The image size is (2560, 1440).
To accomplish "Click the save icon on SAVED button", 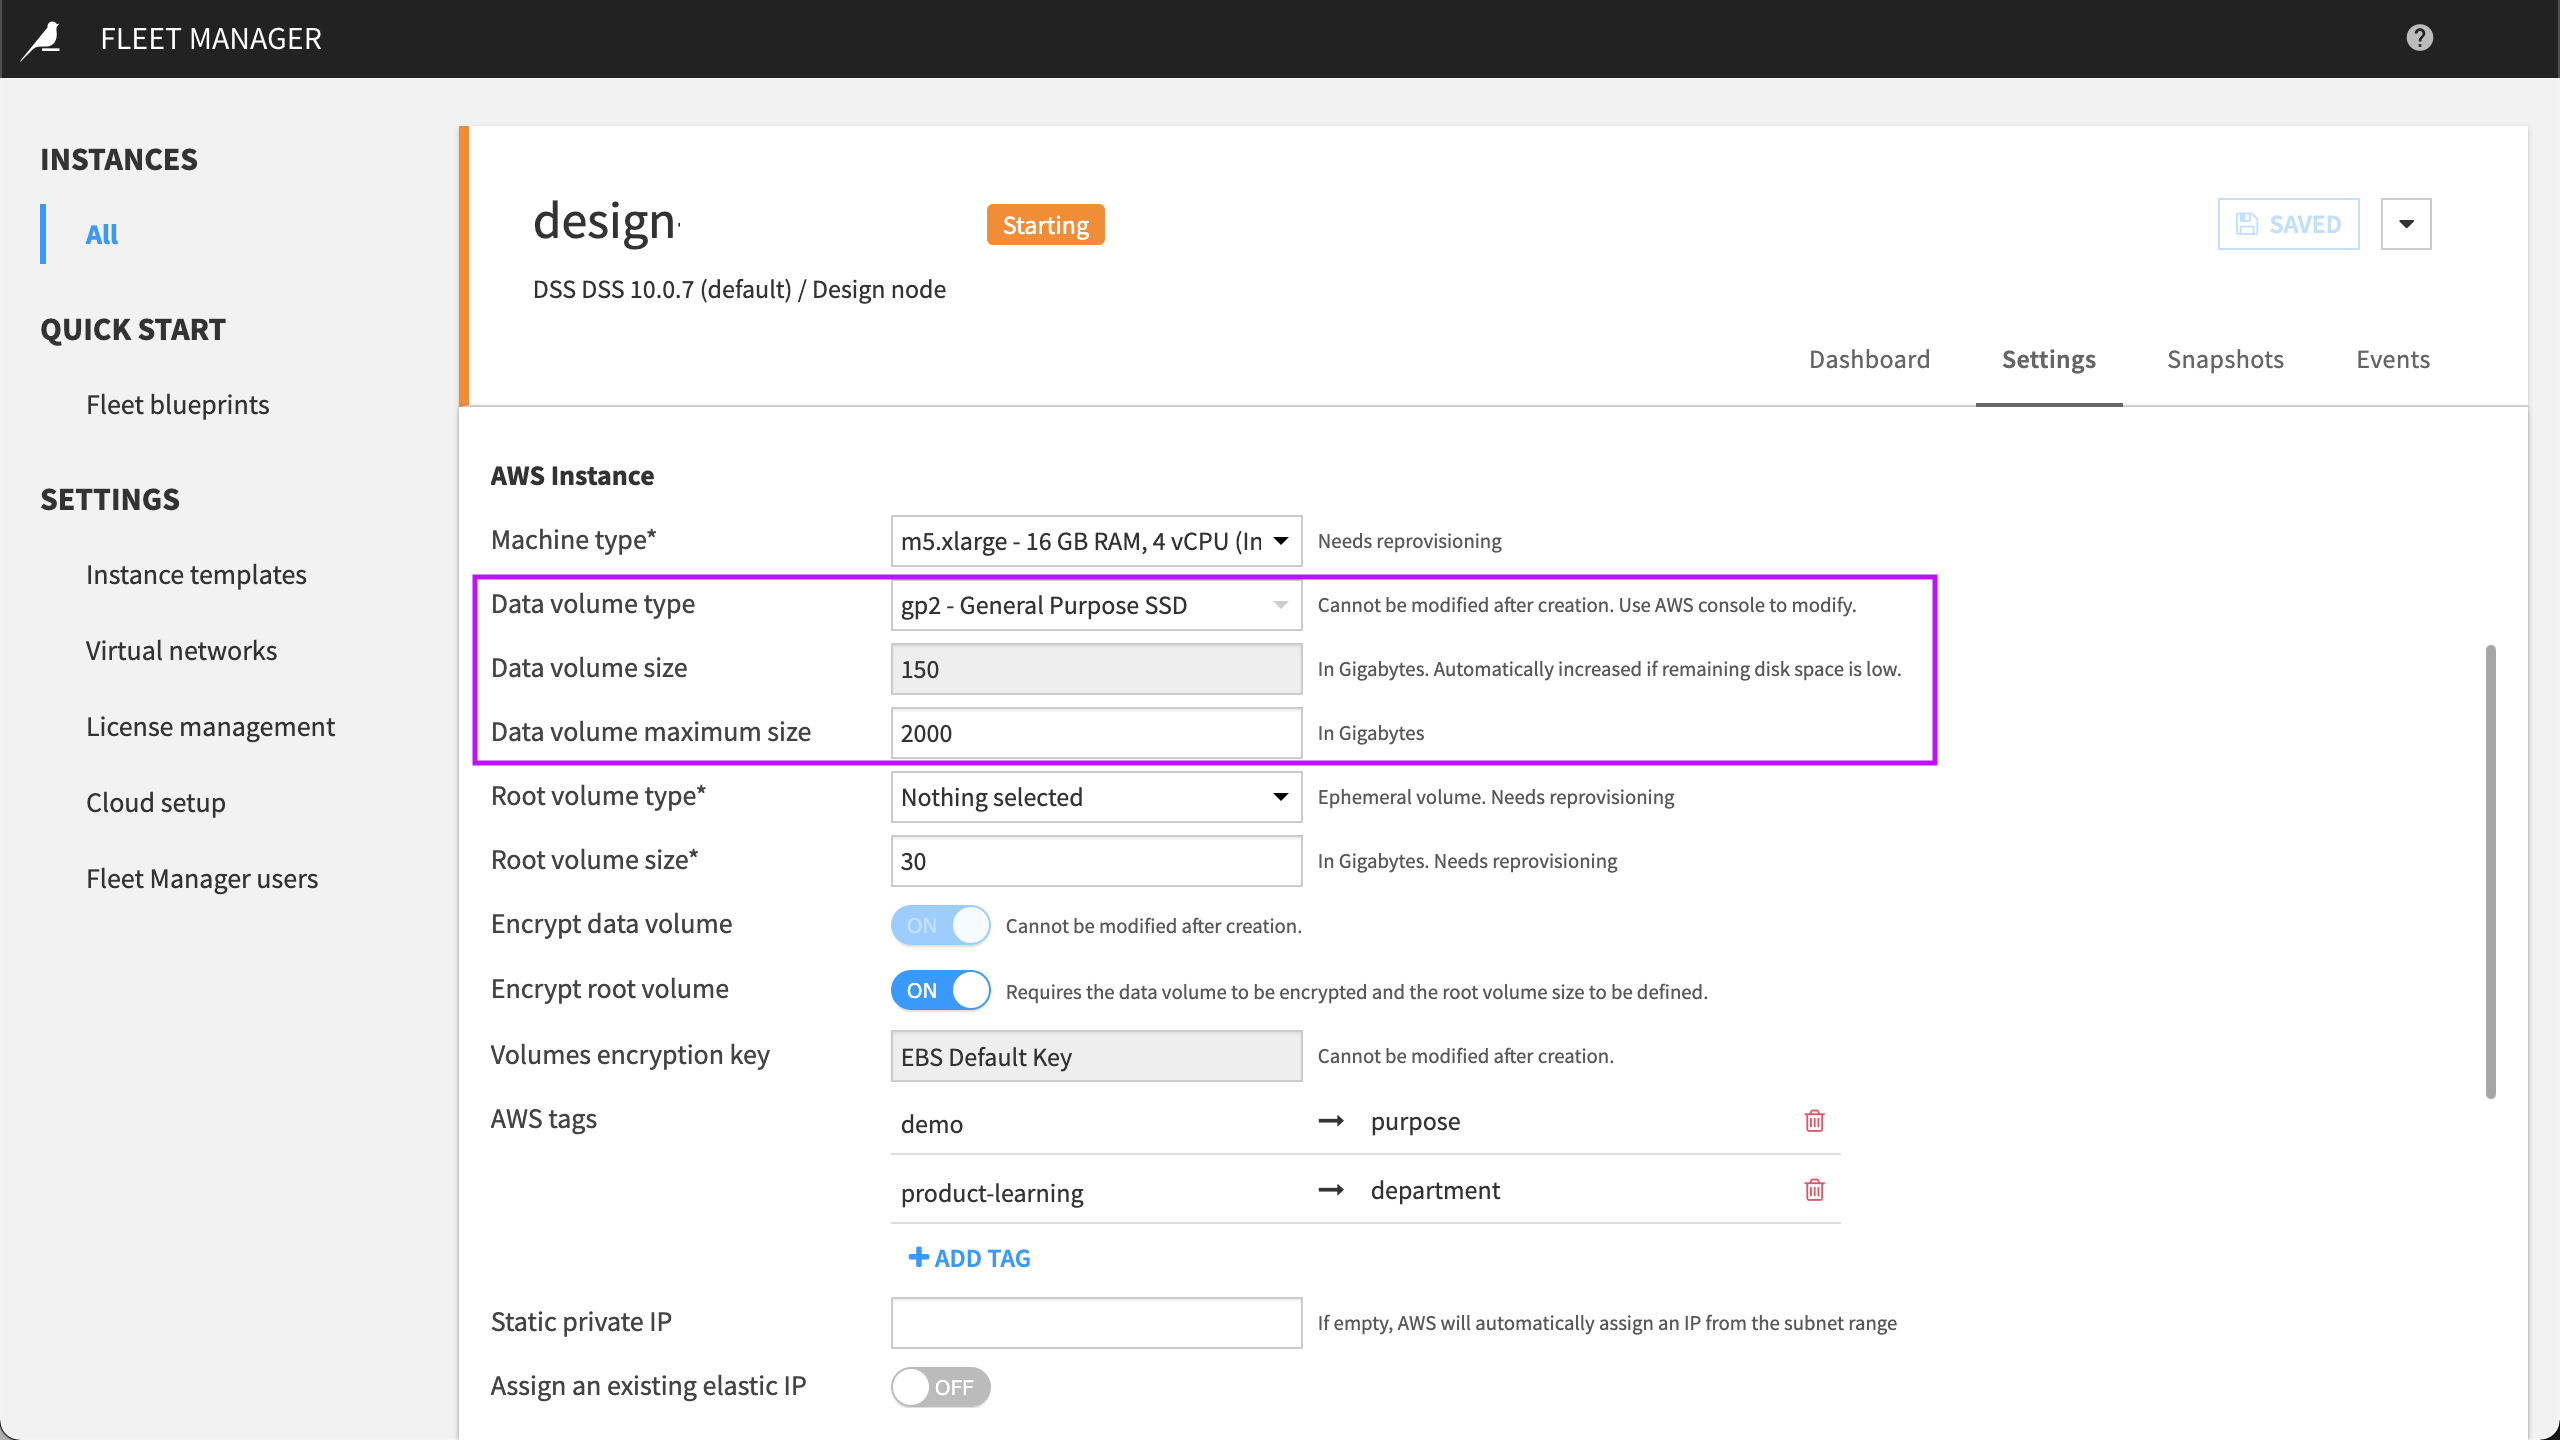I will [2249, 224].
